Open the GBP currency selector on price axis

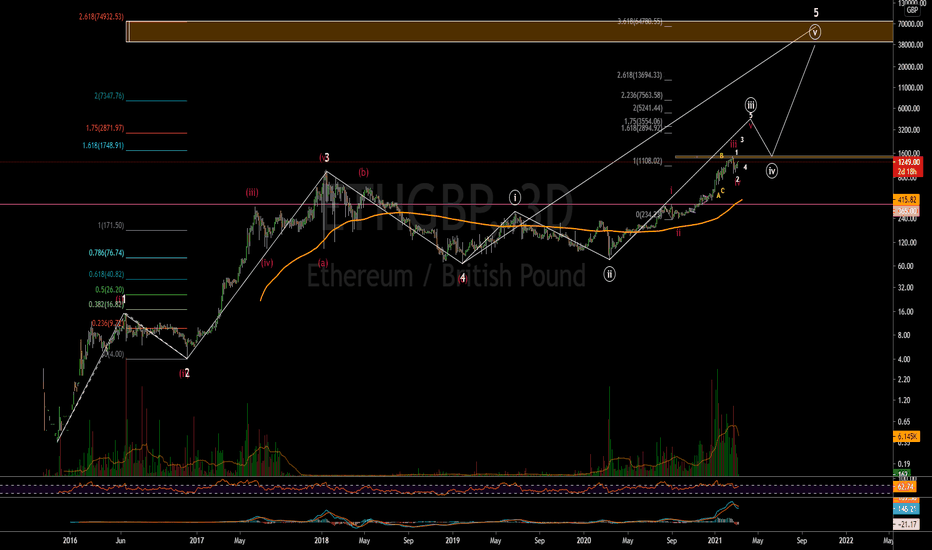pyautogui.click(x=911, y=10)
